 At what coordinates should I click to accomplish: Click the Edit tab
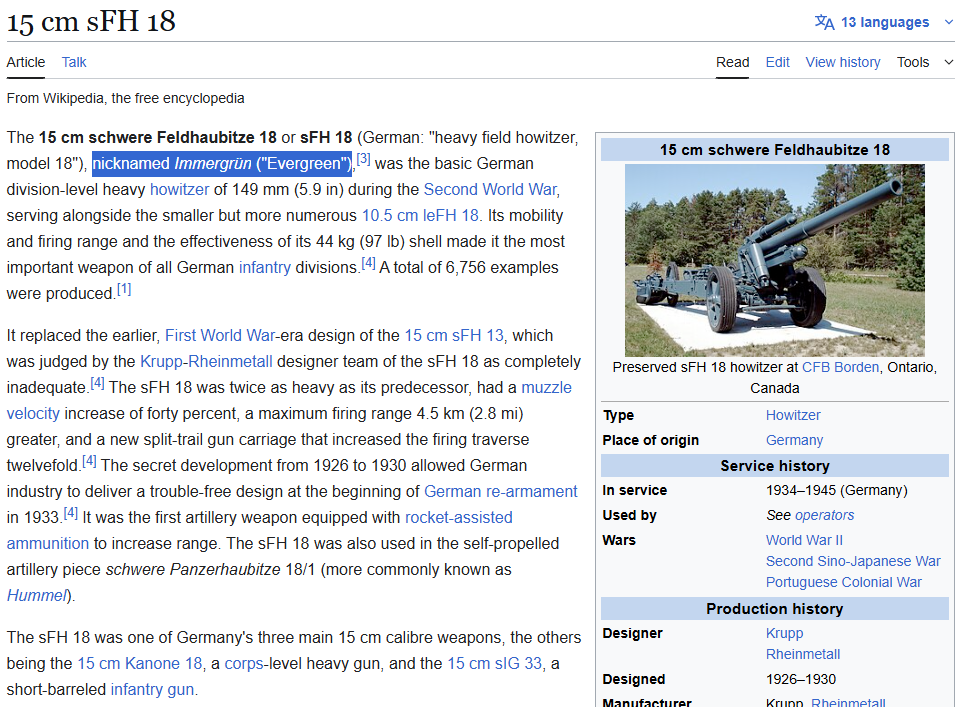pos(777,62)
